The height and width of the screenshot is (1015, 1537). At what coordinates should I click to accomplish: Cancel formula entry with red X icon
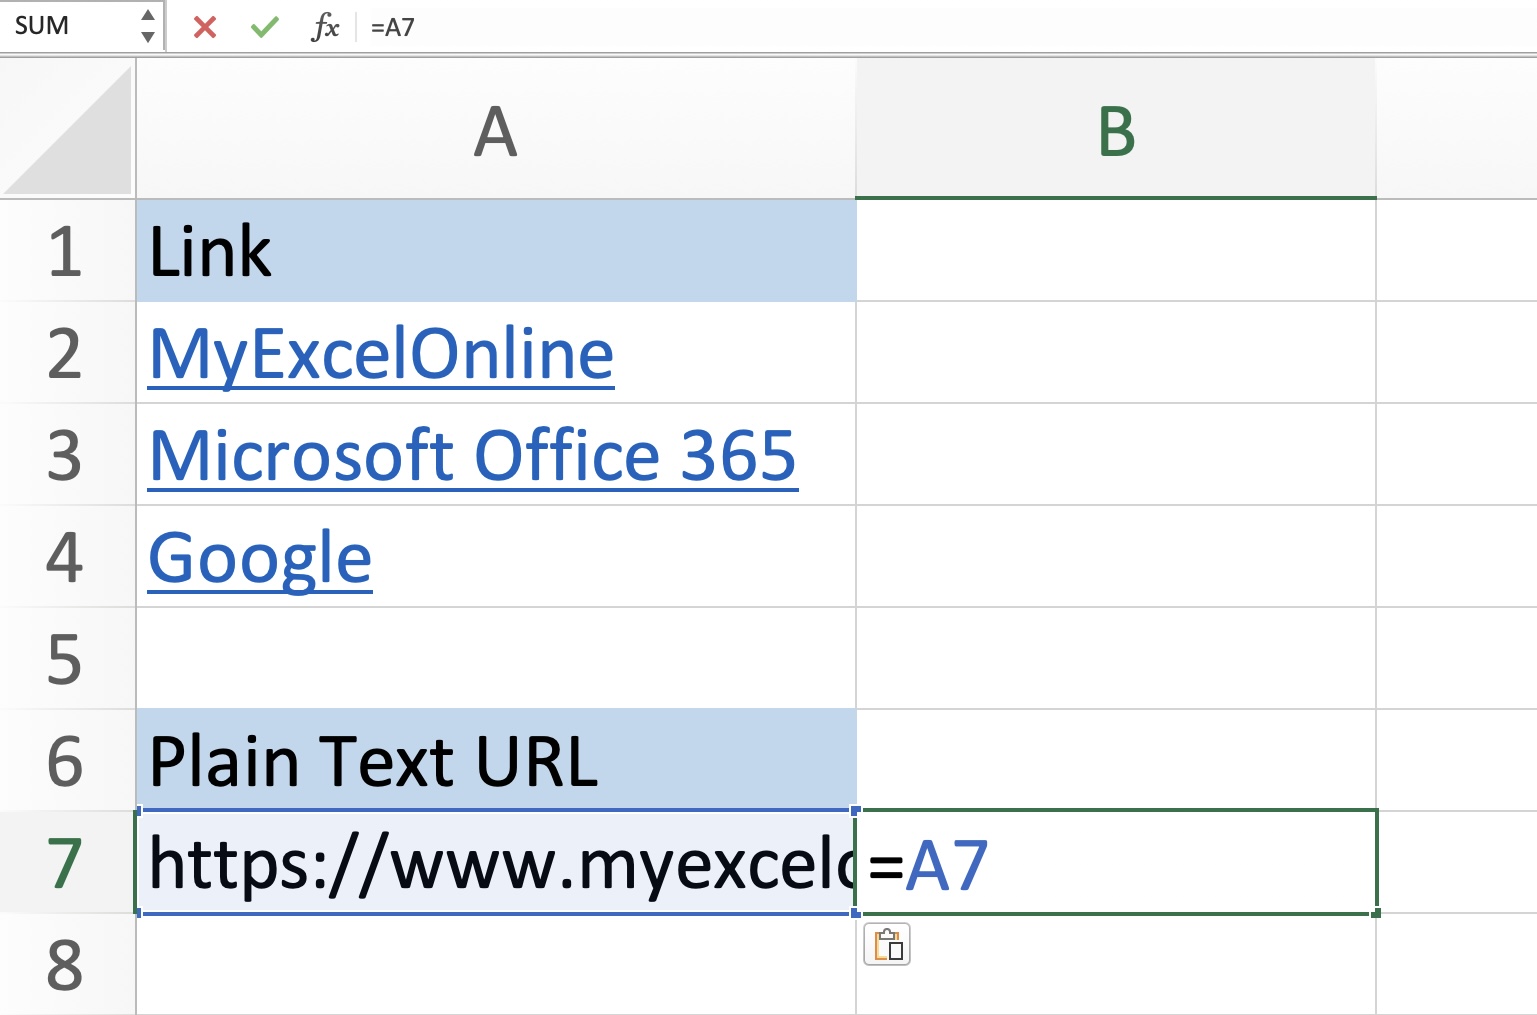(x=203, y=27)
